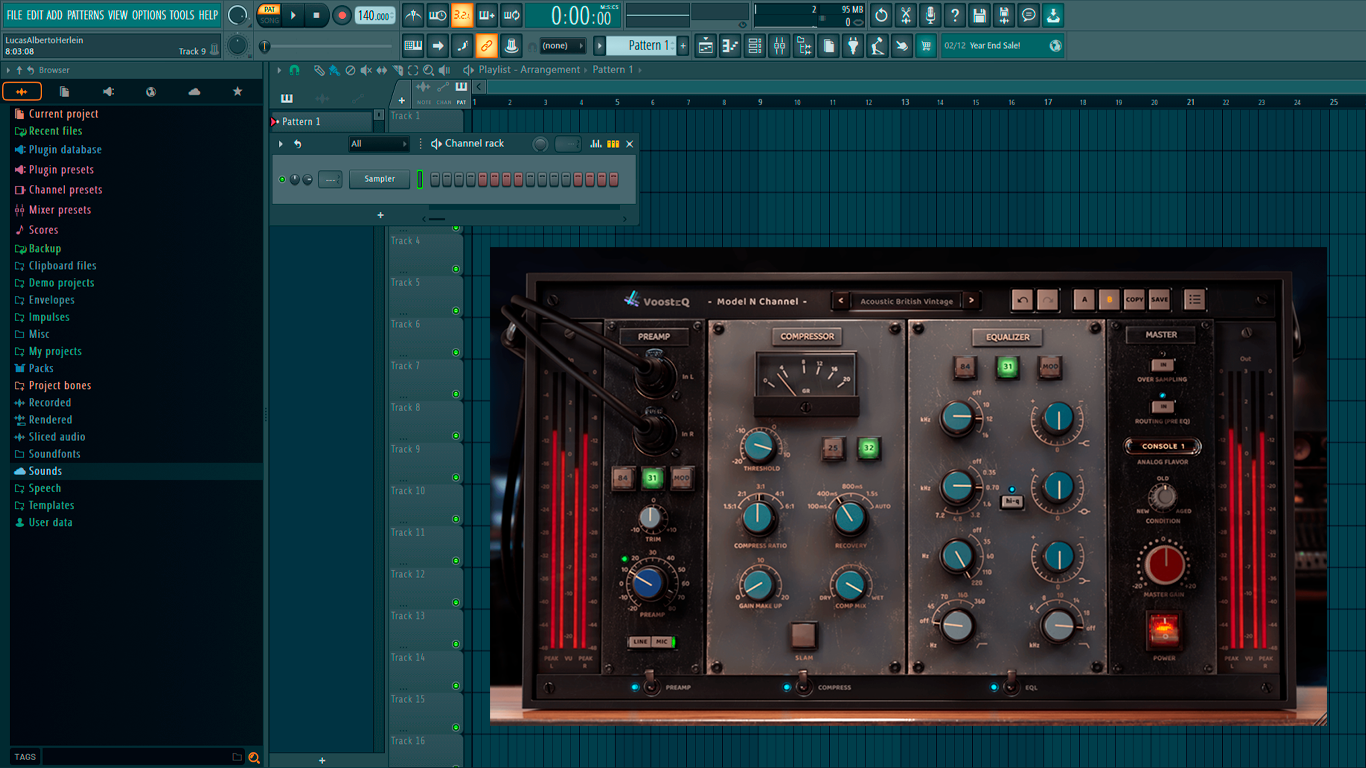
Task: Select the playlist pencil draw tool
Action: (319, 70)
